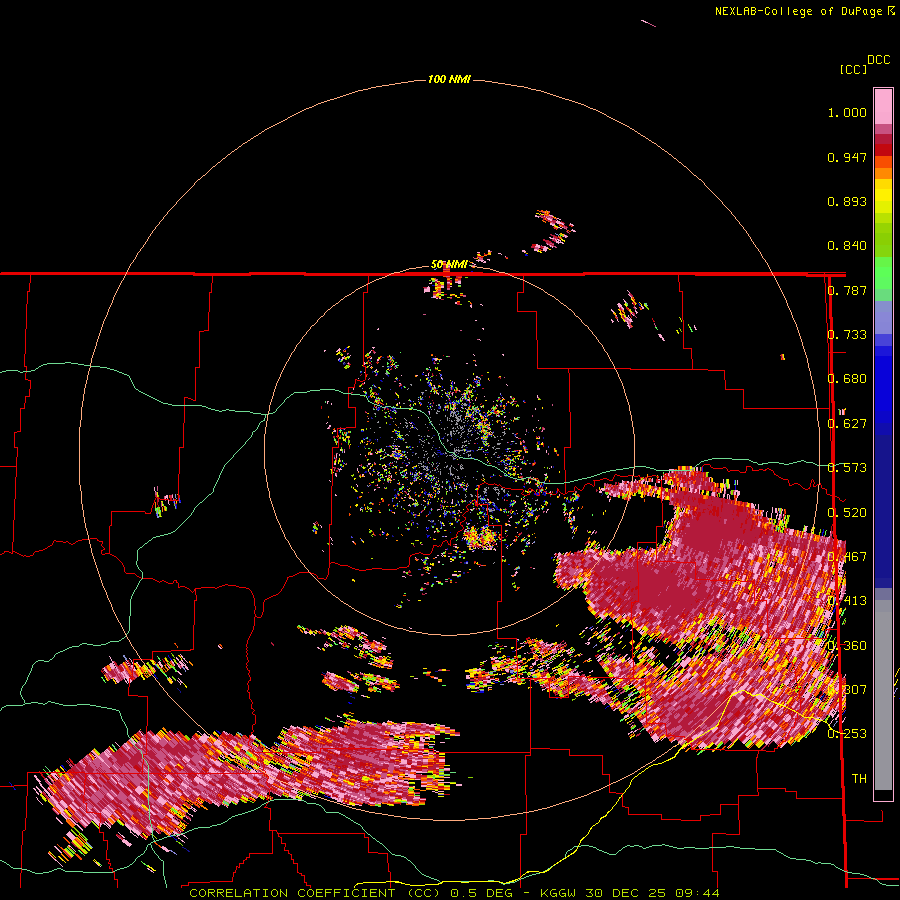Select the 0.733 scale value
The height and width of the screenshot is (900, 900).
point(847,335)
